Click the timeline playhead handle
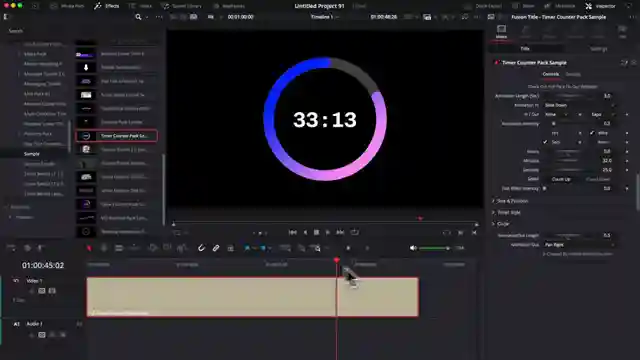This screenshot has width=640, height=360. [x=336, y=260]
